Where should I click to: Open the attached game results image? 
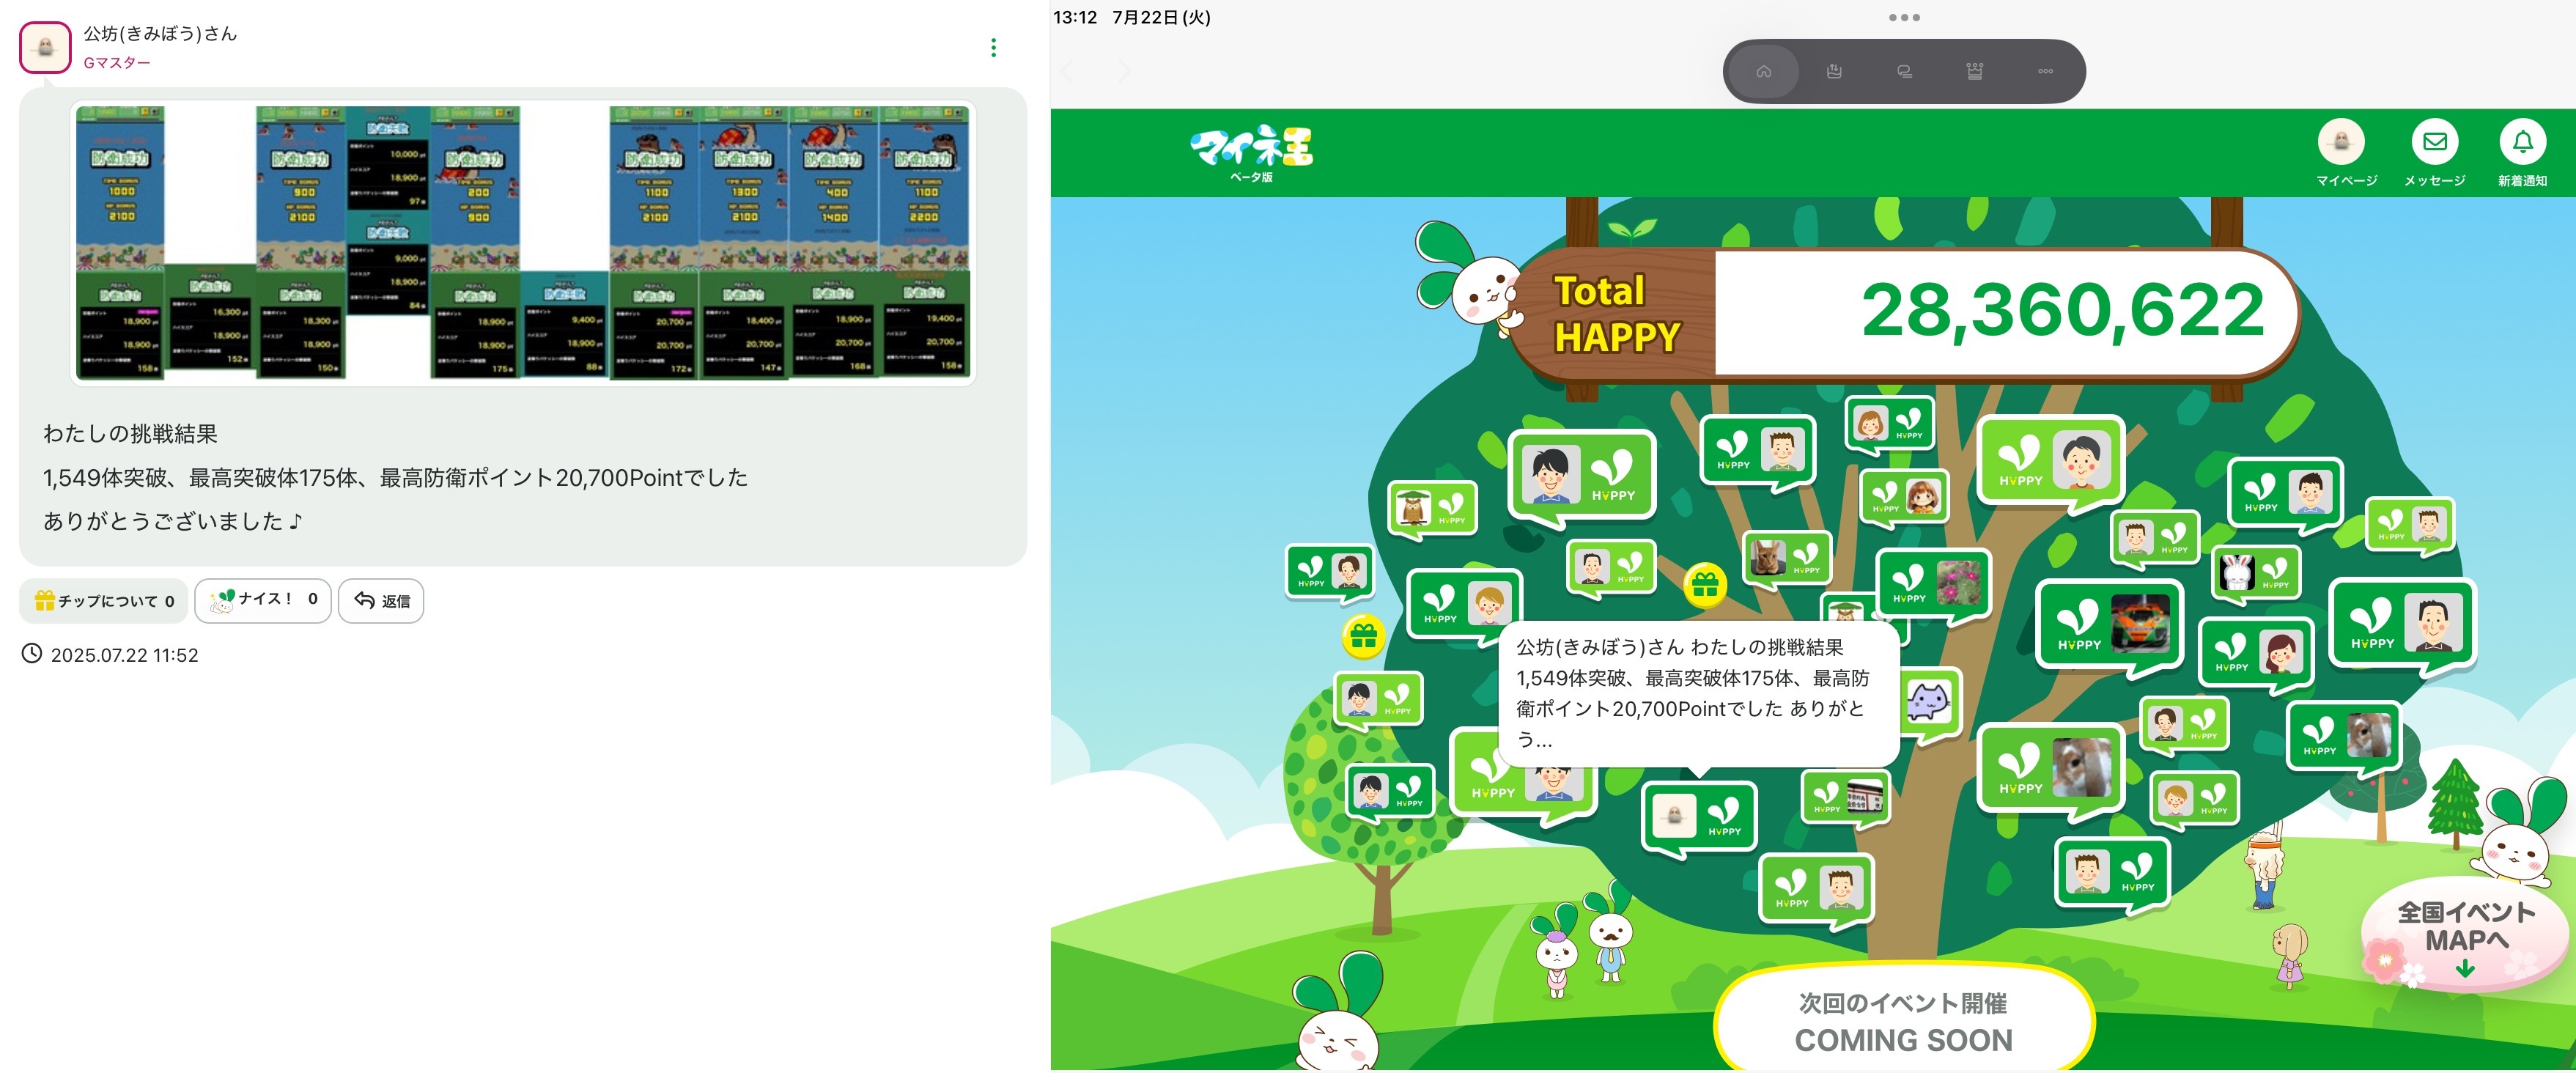pyautogui.click(x=523, y=242)
